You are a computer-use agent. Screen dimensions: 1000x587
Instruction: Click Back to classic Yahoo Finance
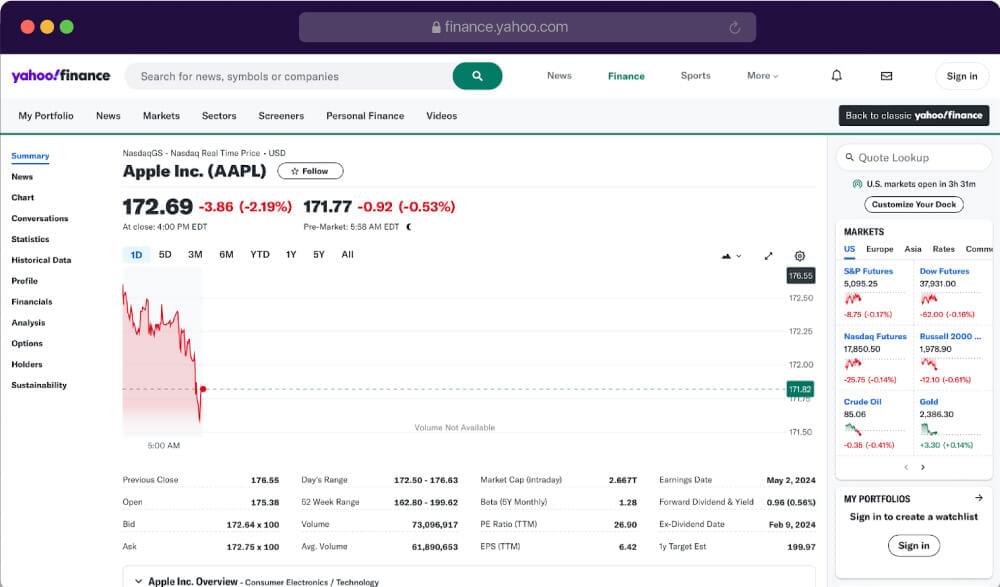913,116
